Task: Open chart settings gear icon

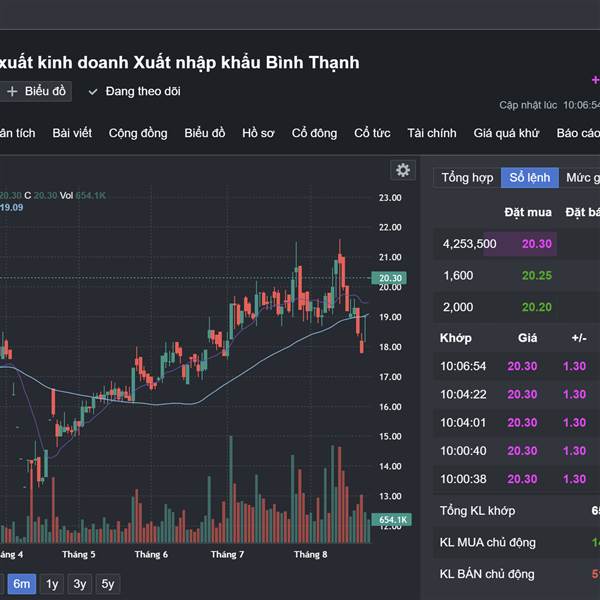Action: click(403, 170)
